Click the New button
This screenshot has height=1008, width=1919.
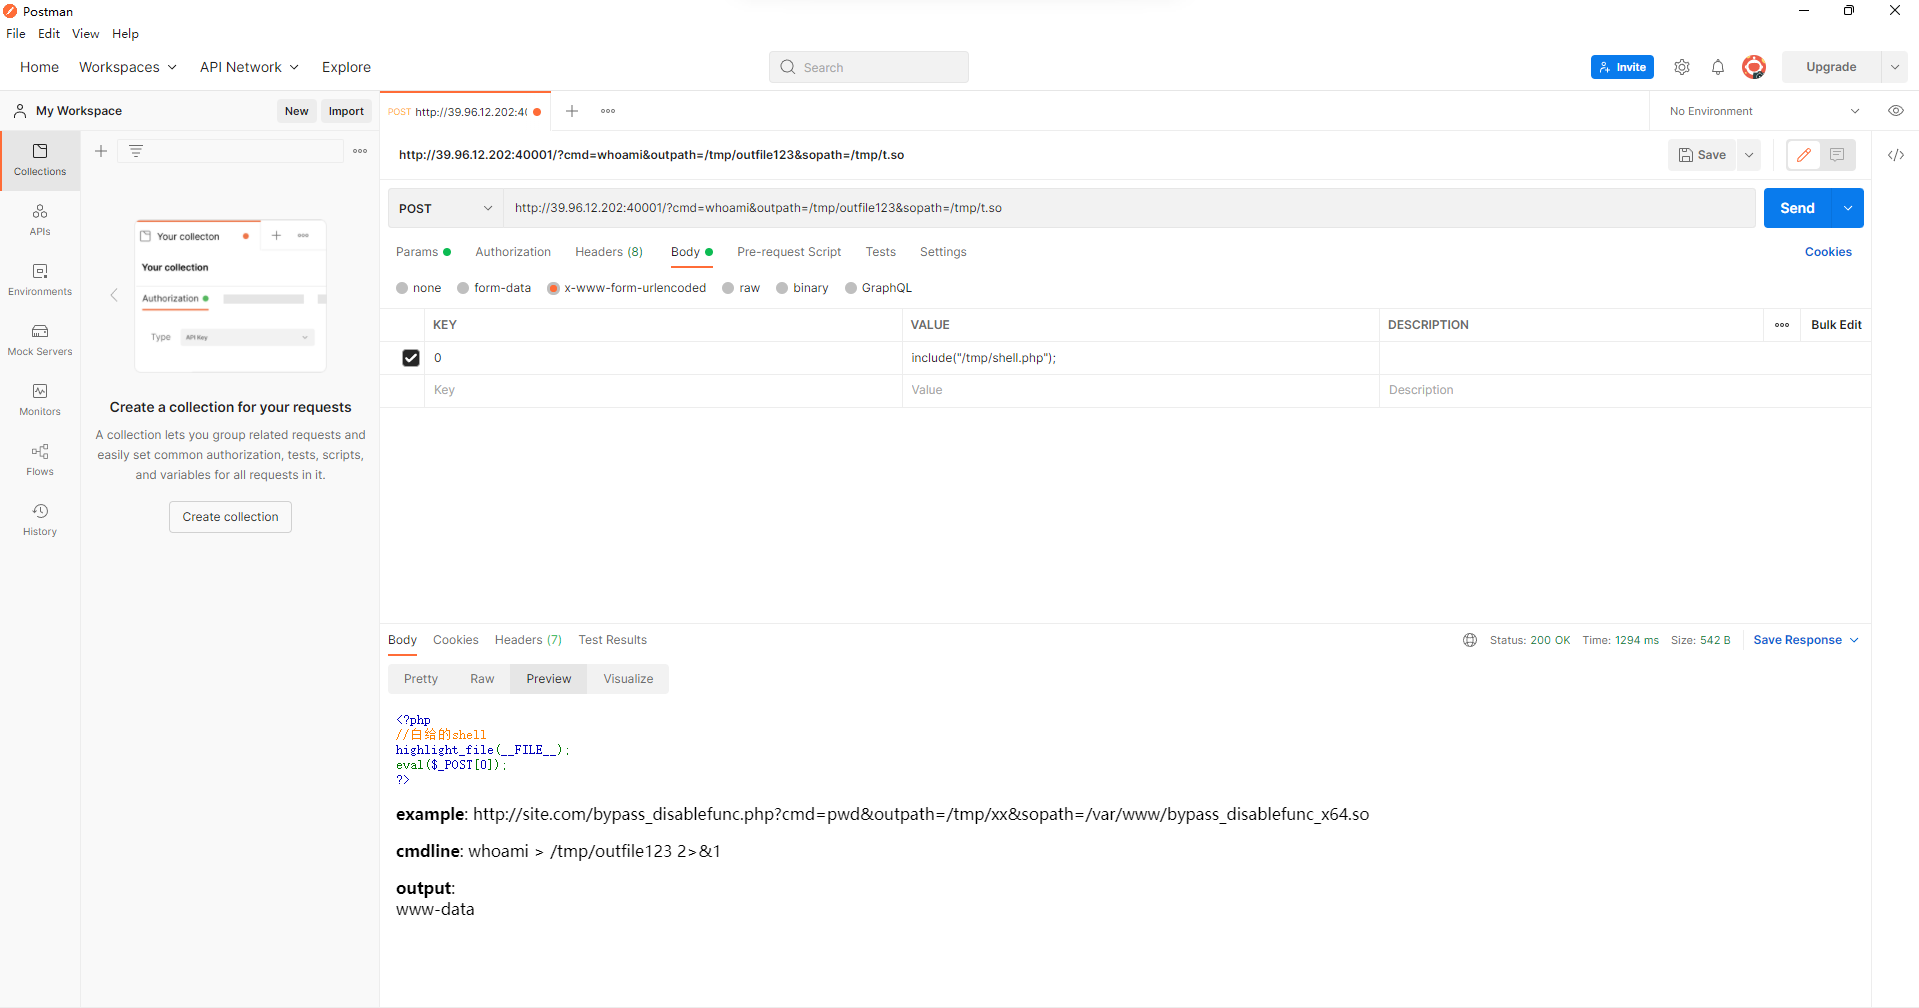[296, 111]
